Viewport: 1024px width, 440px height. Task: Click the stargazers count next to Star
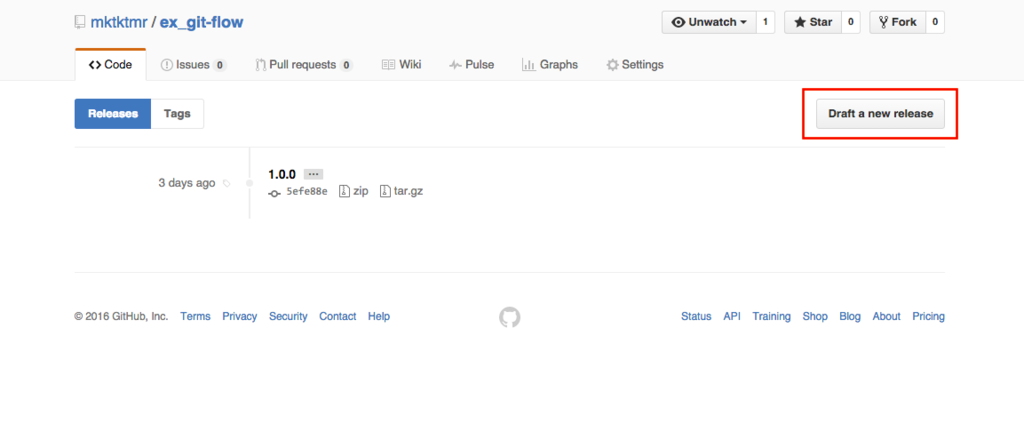(x=850, y=22)
